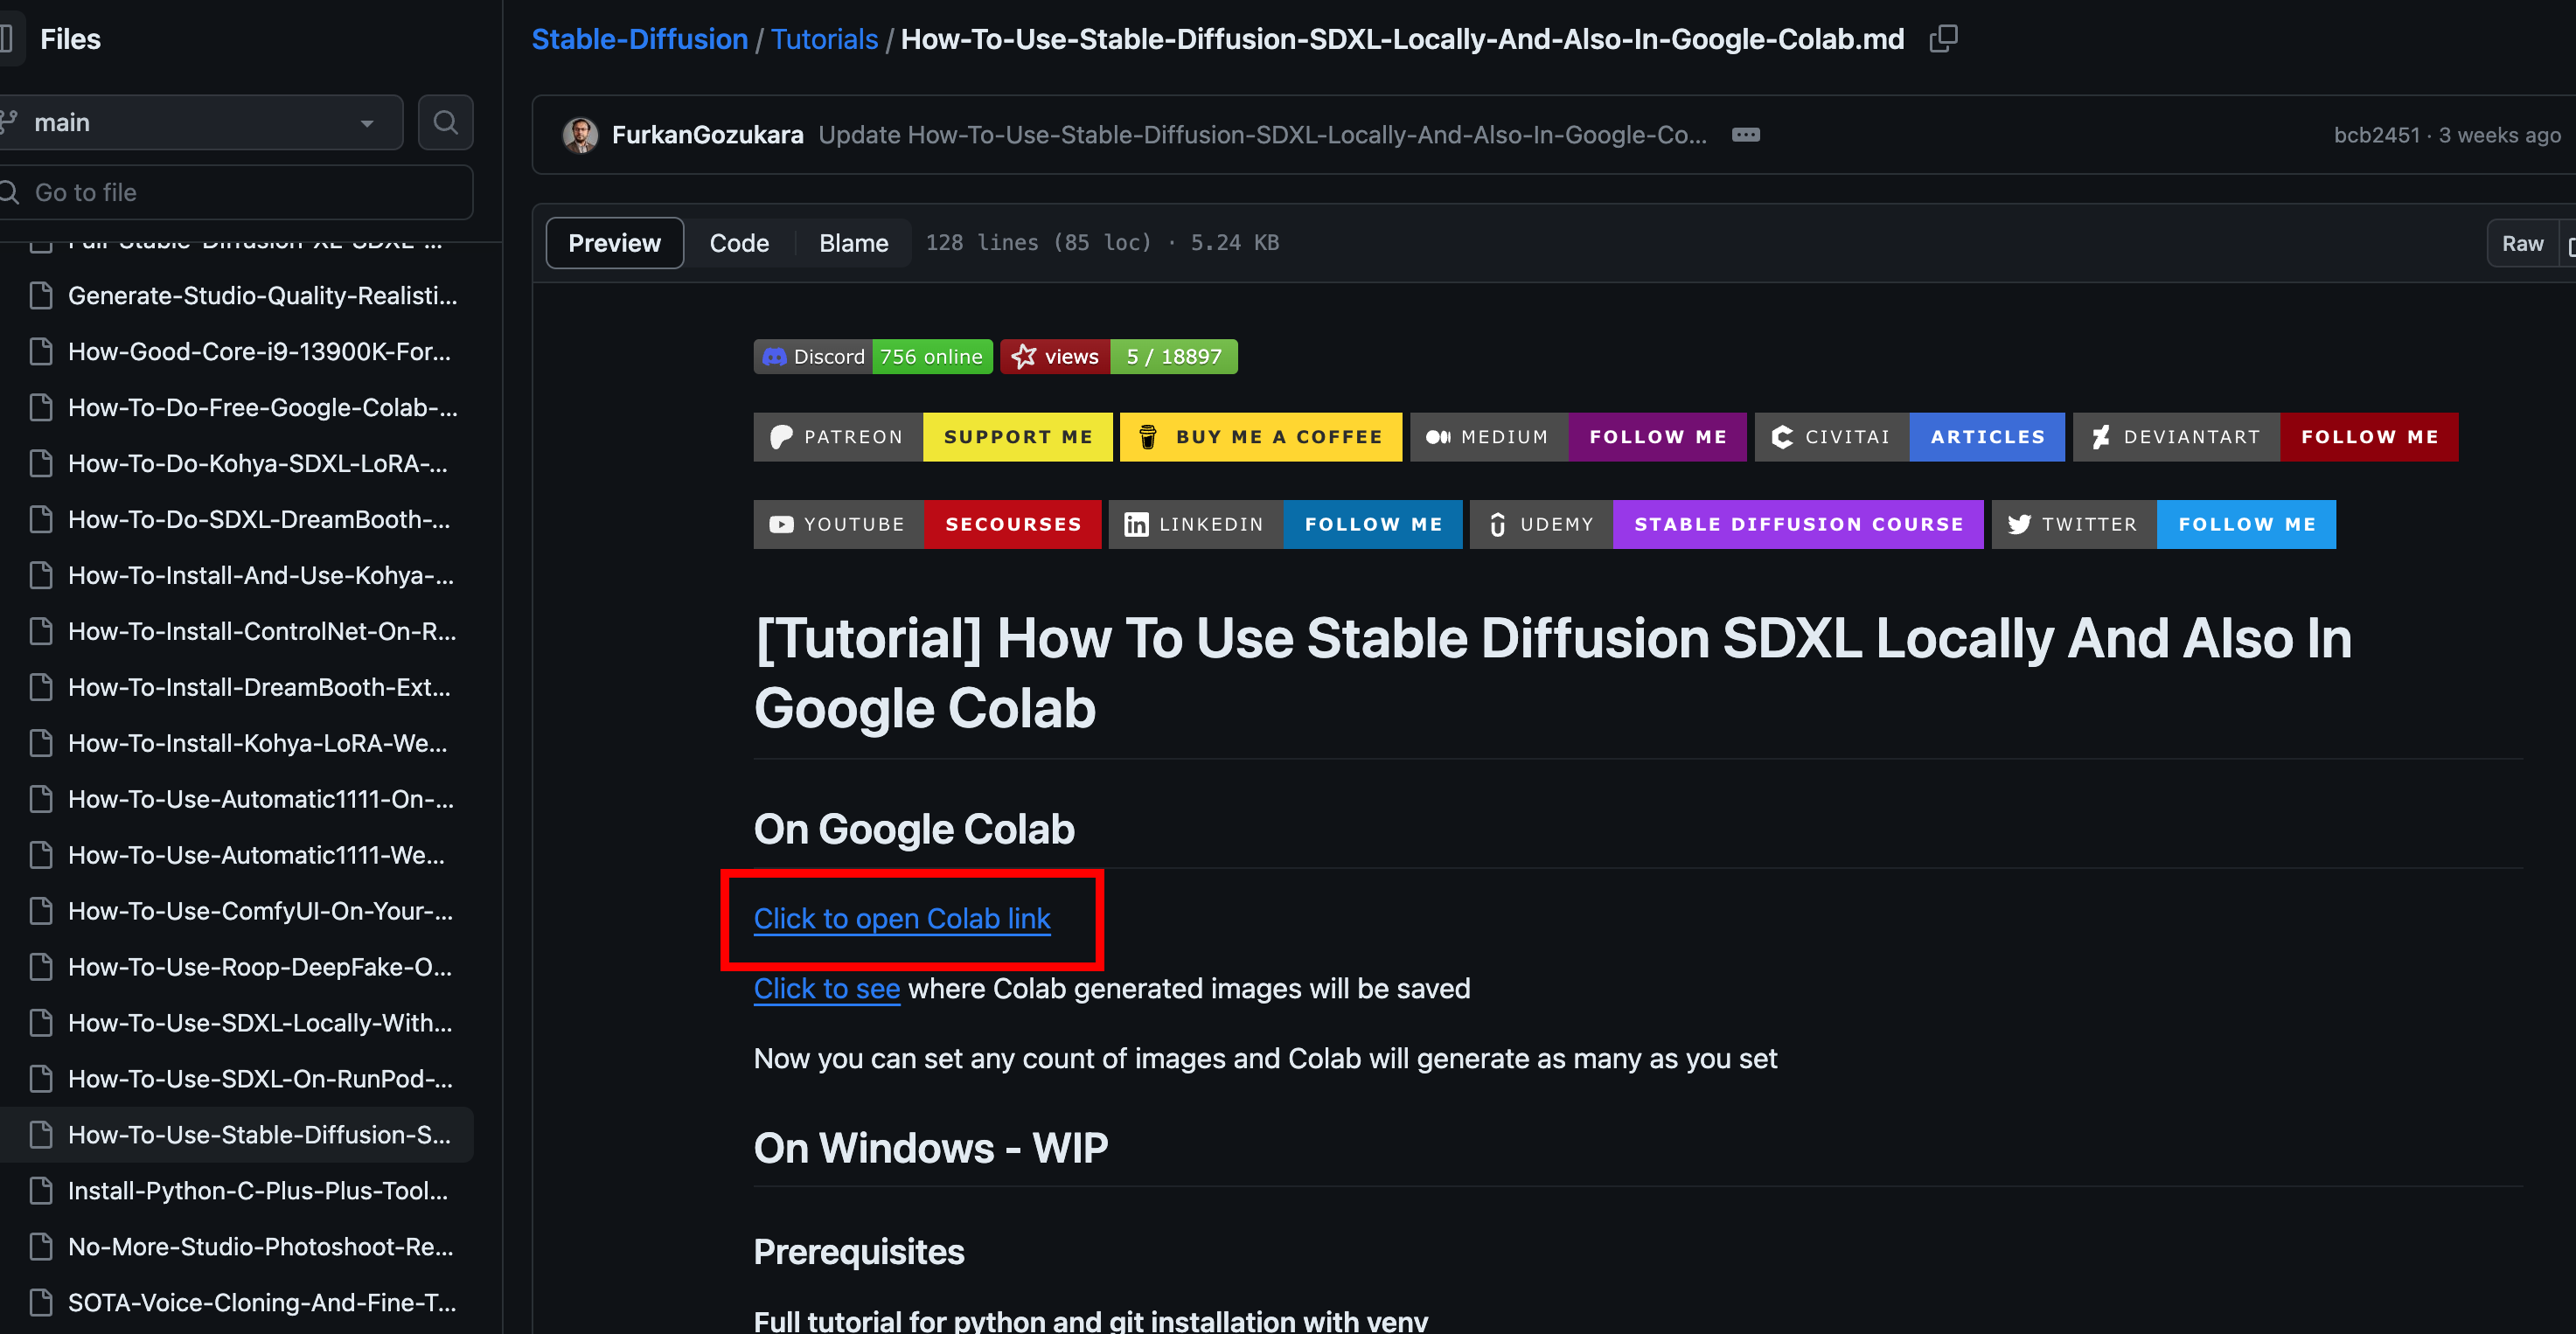Click FurkanGozukara's avatar image
Image resolution: width=2576 pixels, height=1334 pixels.
coord(580,135)
